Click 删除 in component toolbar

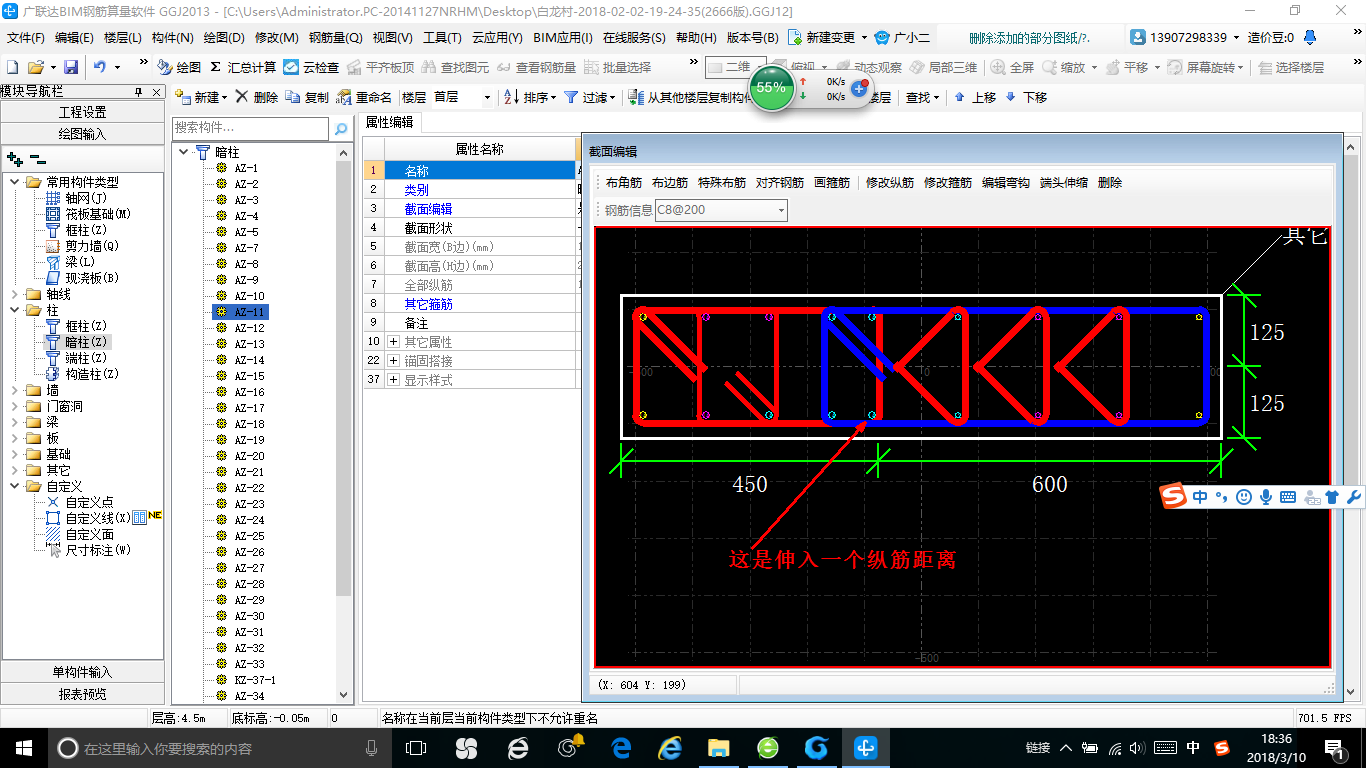256,97
